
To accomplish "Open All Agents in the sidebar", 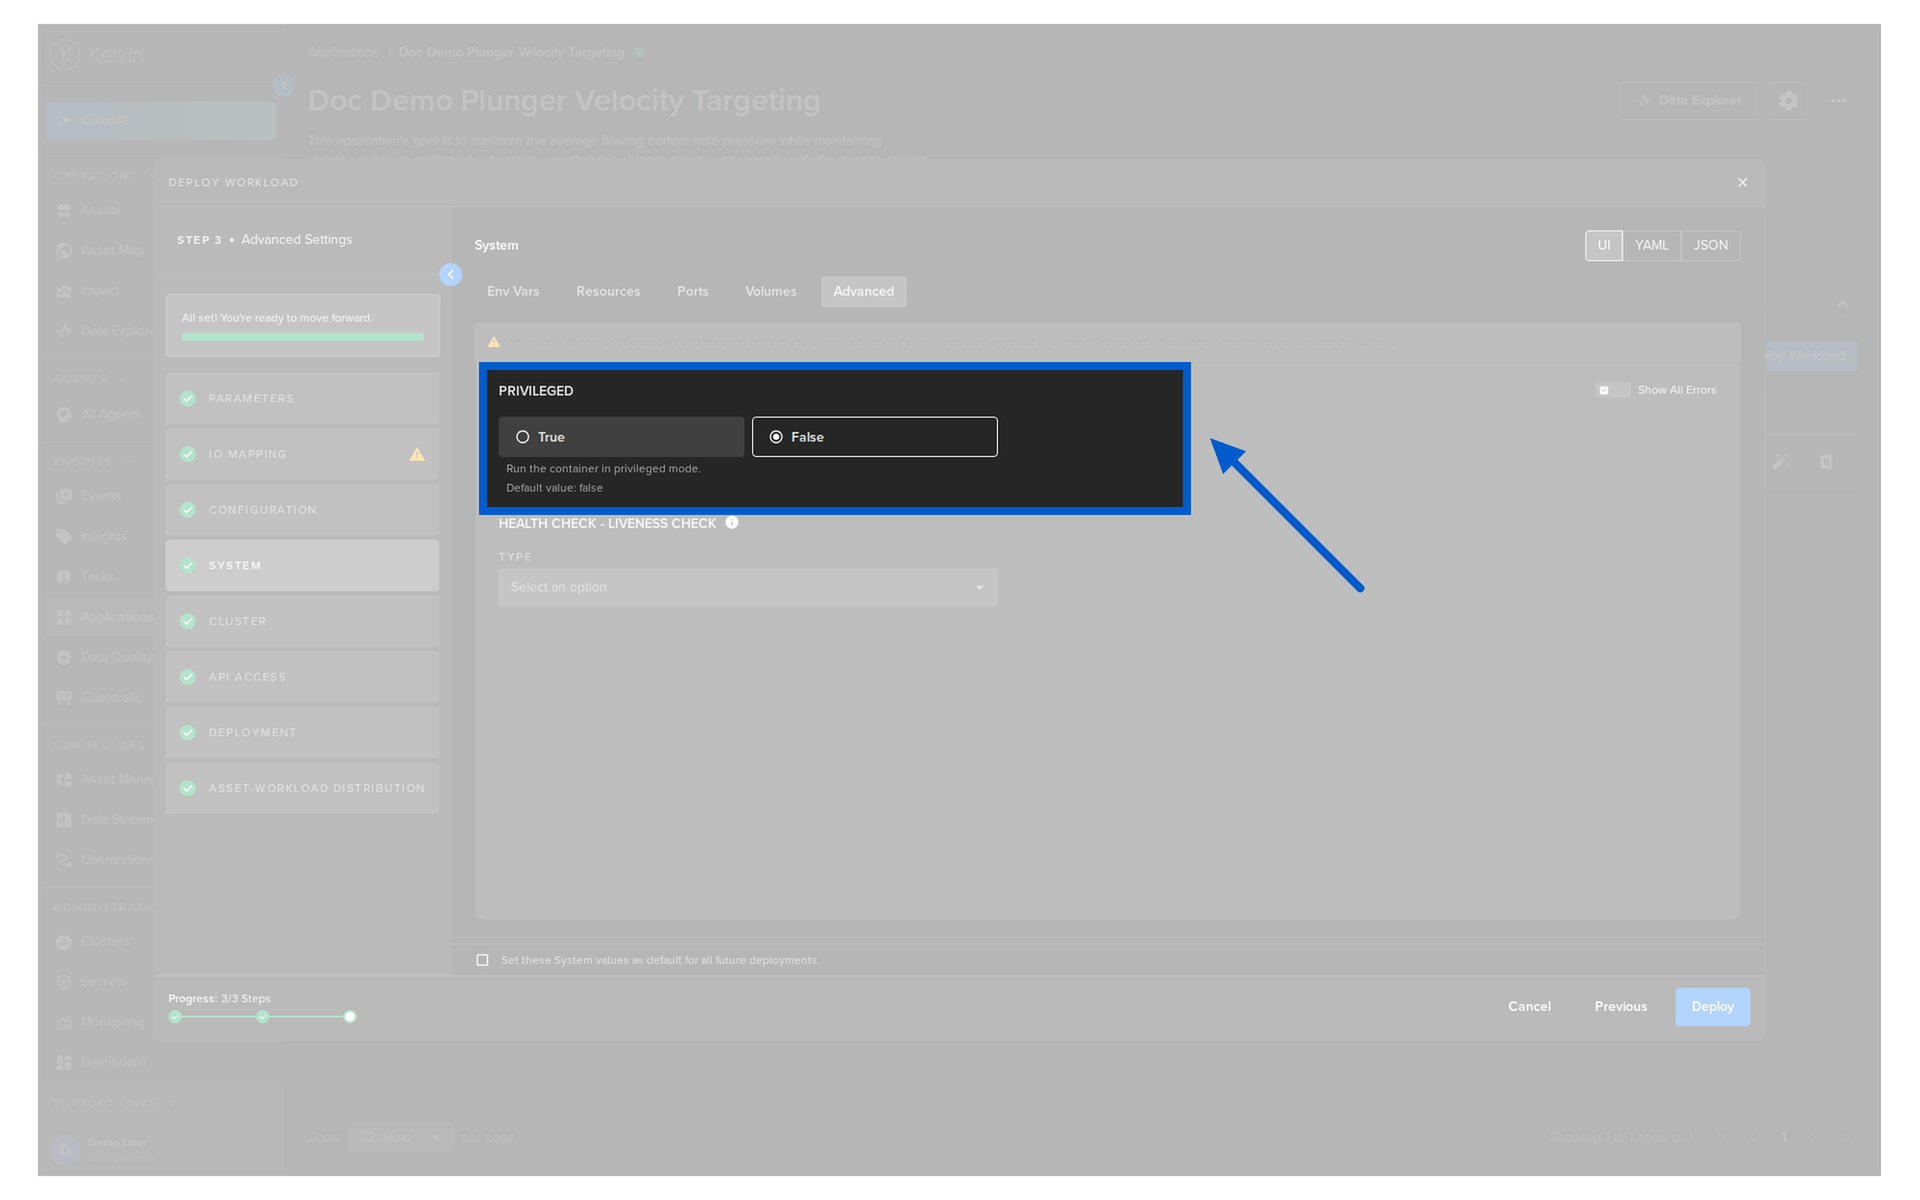I will coord(100,414).
